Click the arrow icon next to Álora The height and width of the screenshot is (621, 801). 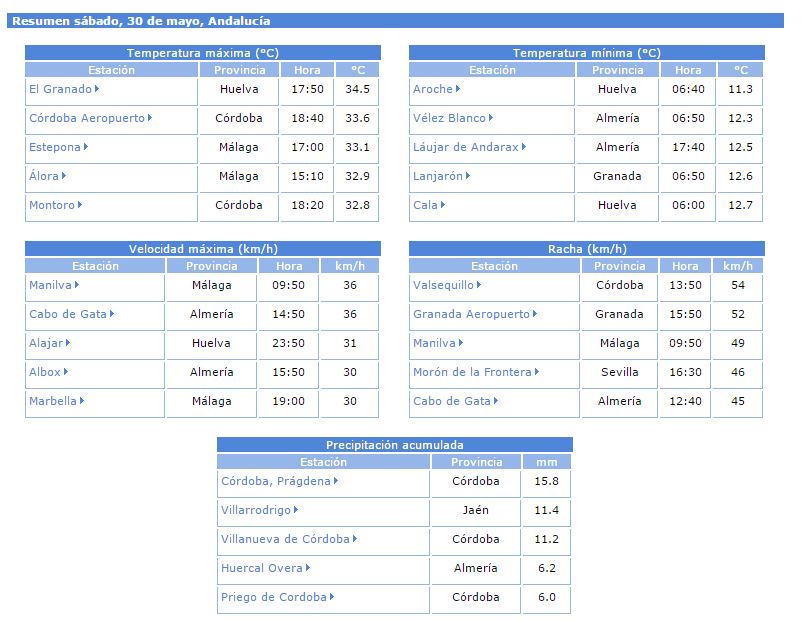point(64,176)
